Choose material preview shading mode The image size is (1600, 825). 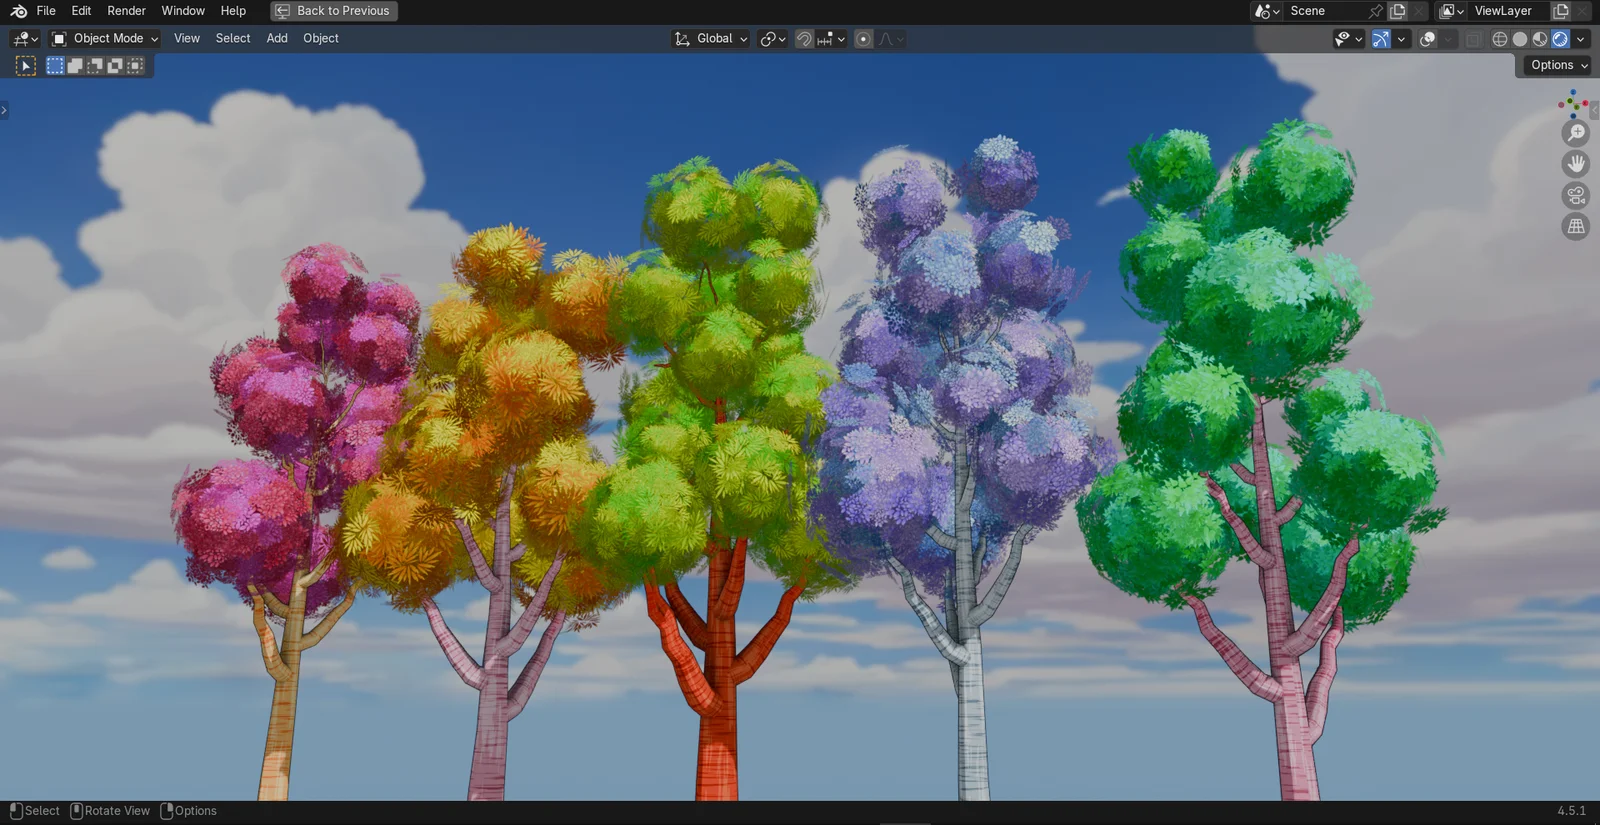pos(1540,39)
